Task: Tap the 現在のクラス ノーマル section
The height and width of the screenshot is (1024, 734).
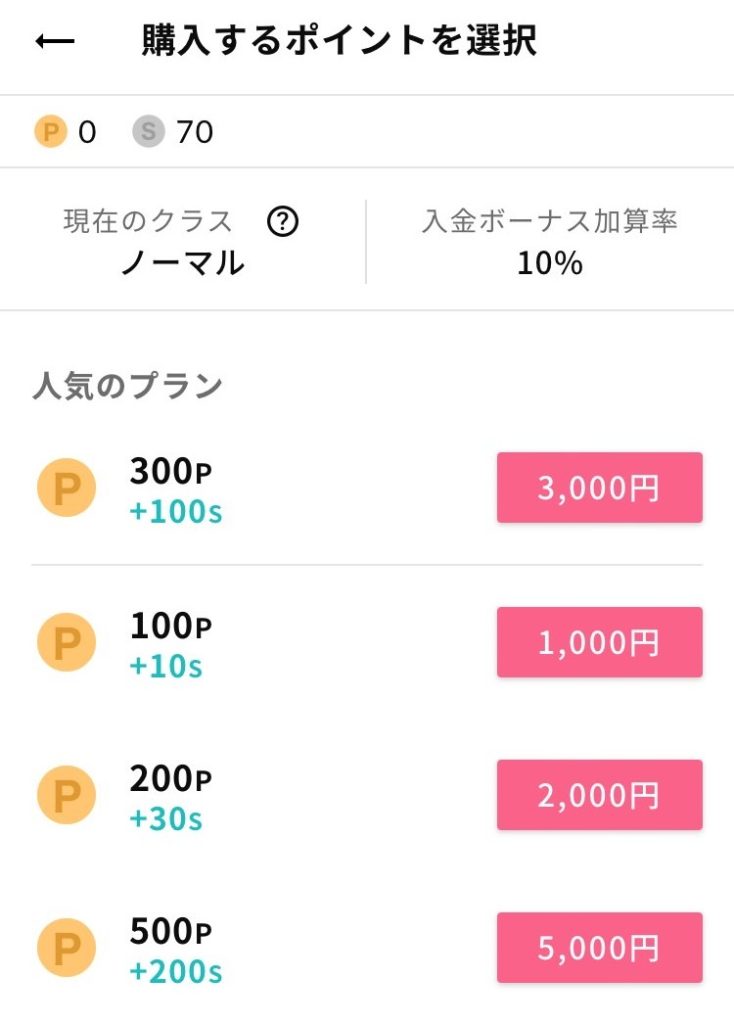Action: 182,242
